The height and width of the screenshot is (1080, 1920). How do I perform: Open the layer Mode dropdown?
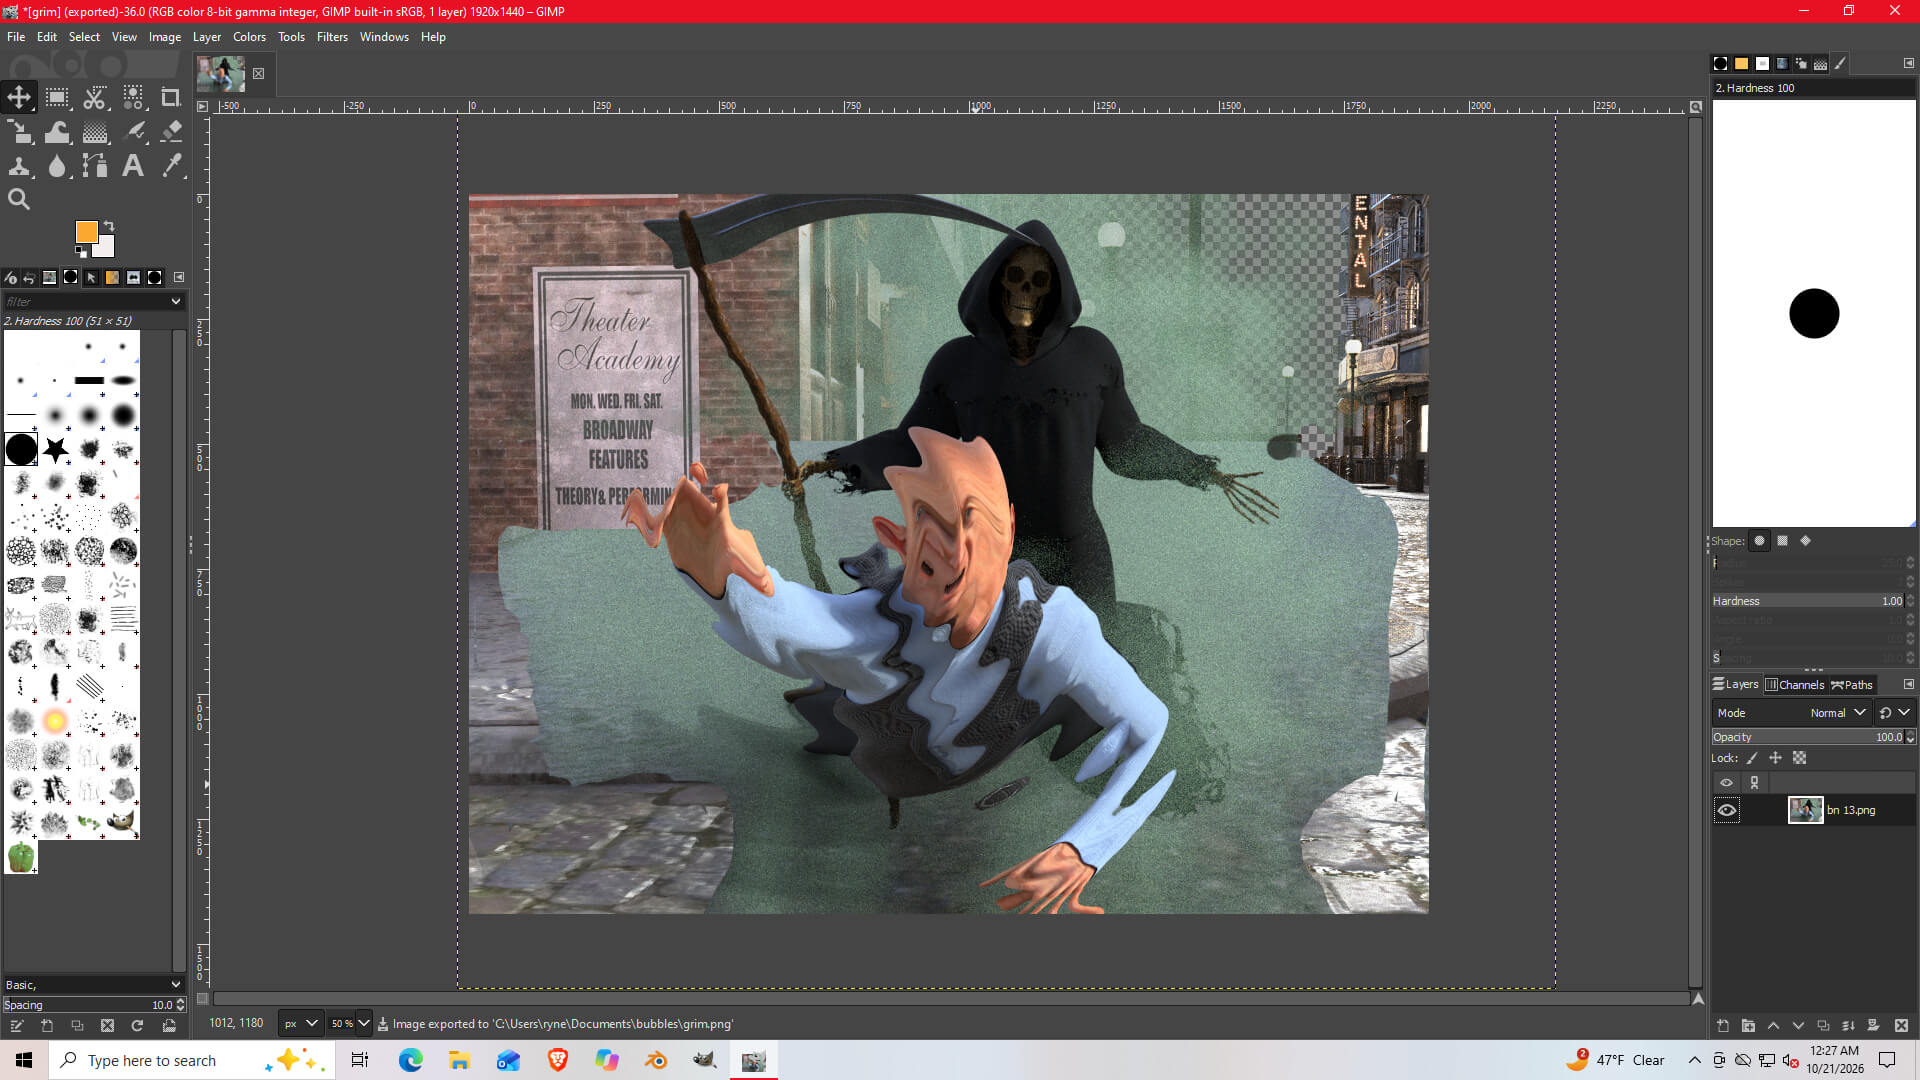coord(1791,713)
